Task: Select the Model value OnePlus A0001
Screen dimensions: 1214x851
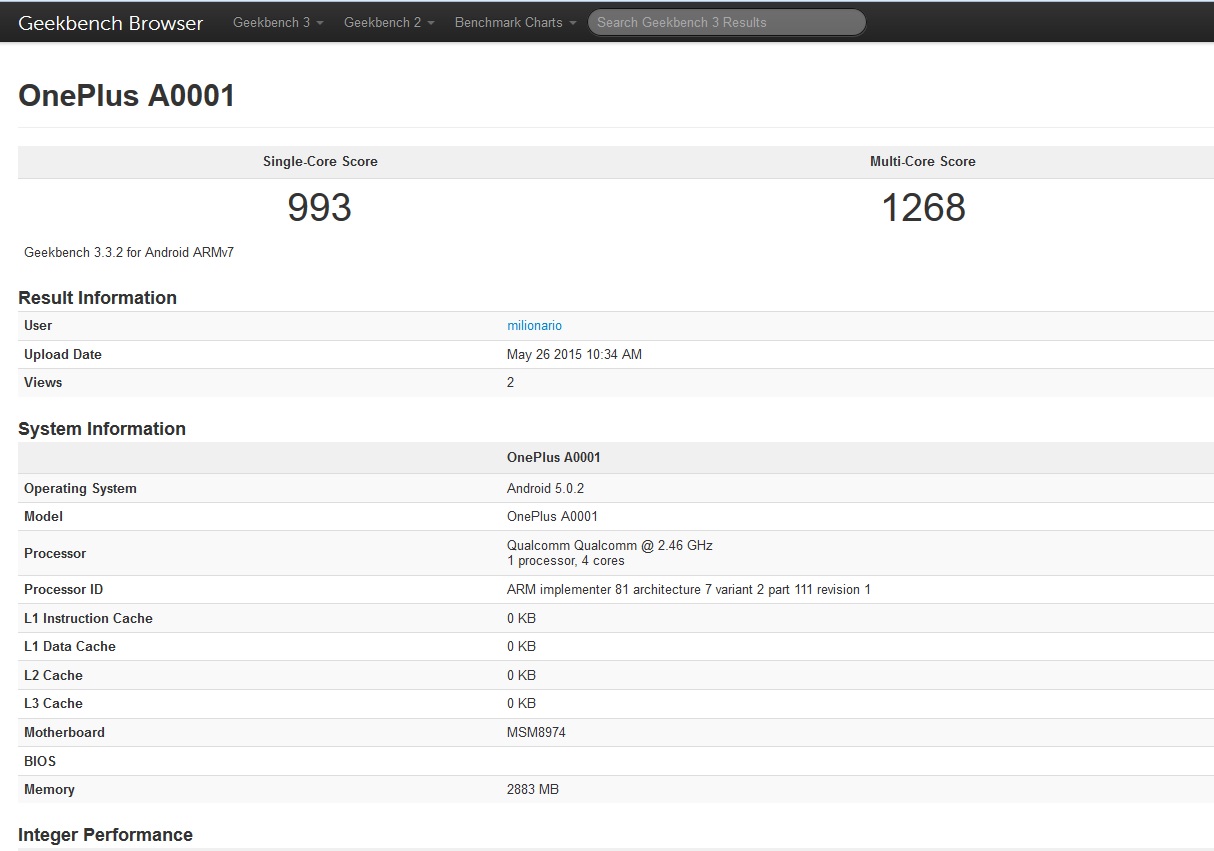Action: (552, 517)
